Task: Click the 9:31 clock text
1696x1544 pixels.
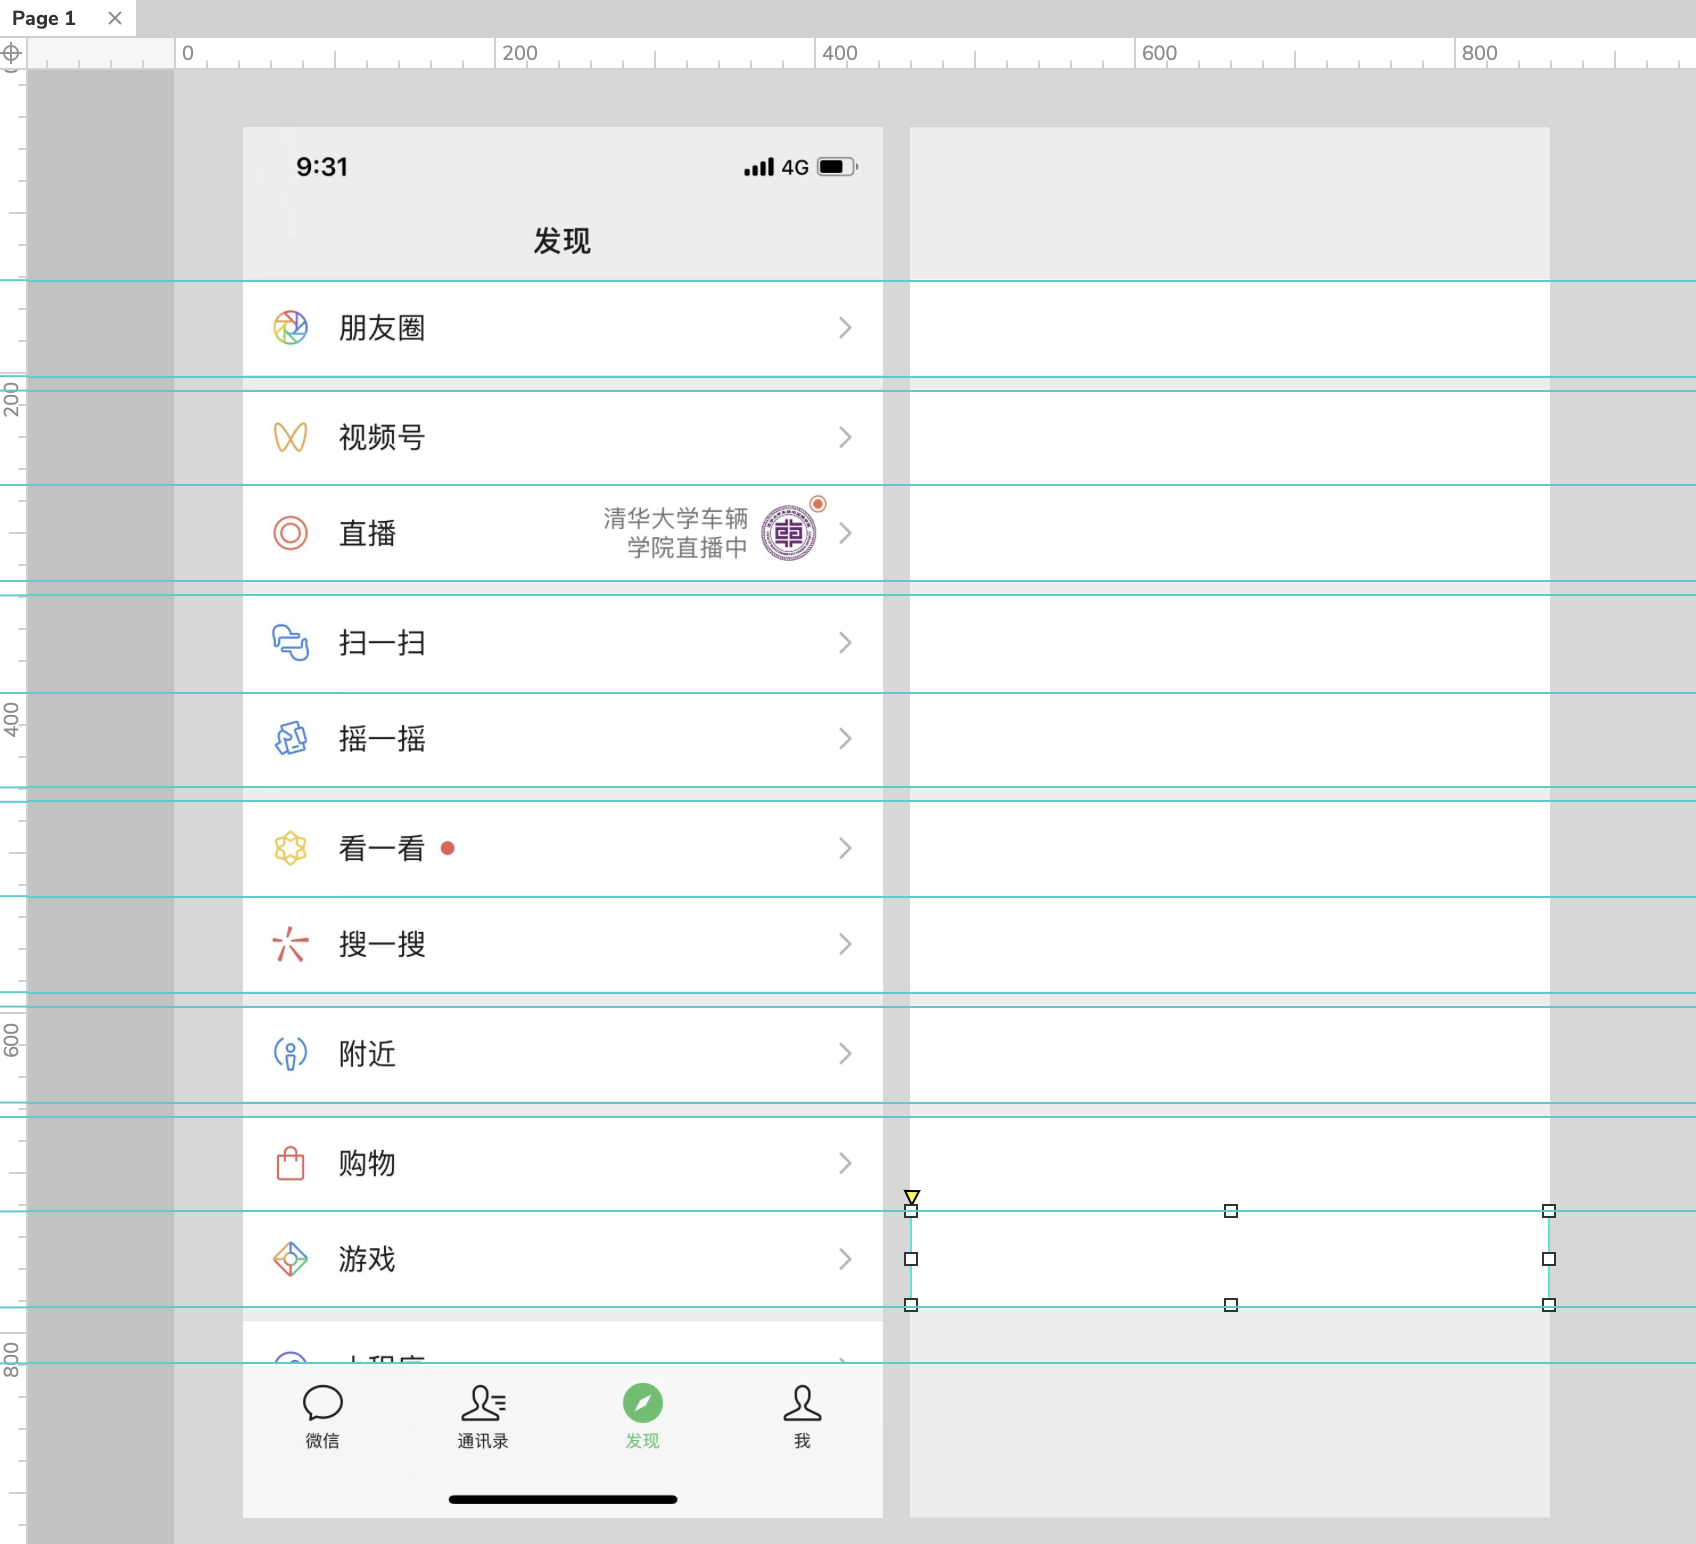Action: point(322,167)
